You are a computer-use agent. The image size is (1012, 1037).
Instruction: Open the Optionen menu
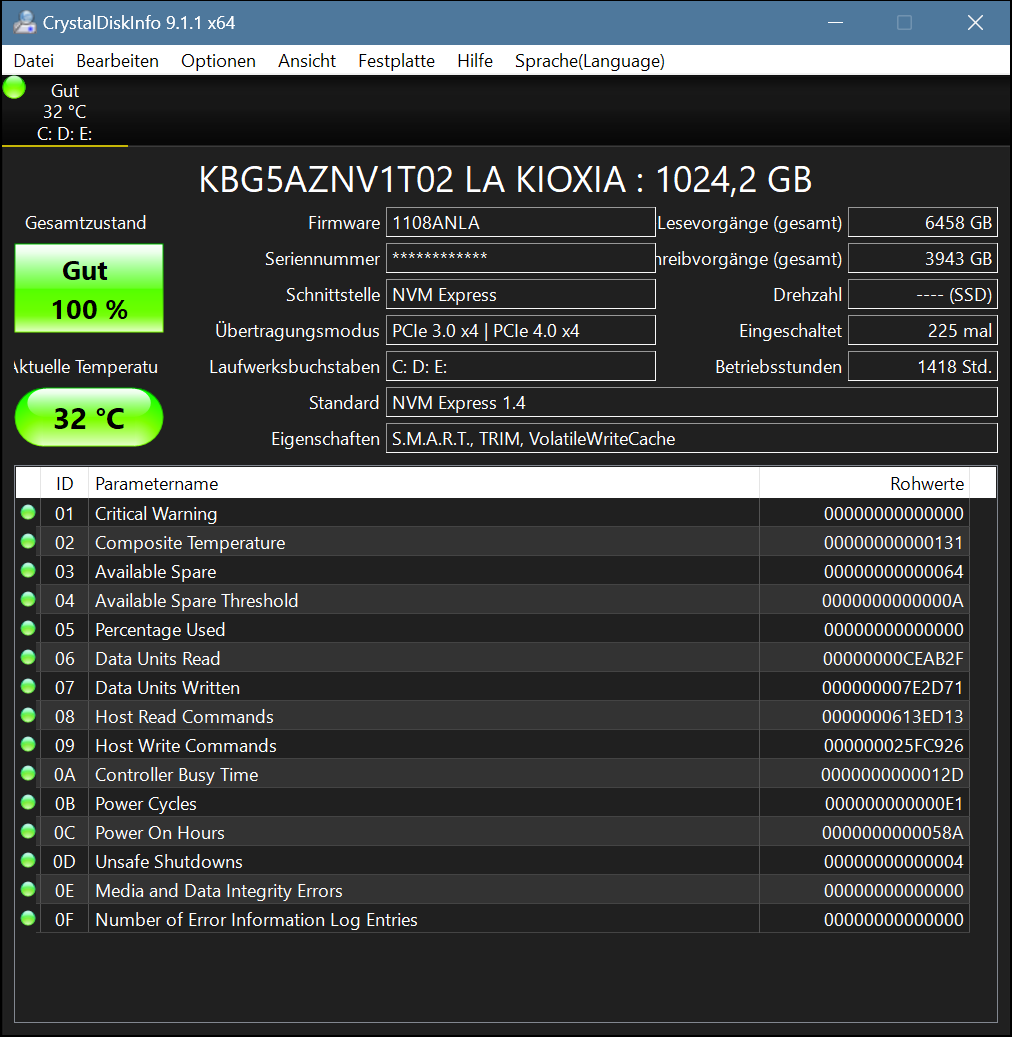(218, 61)
